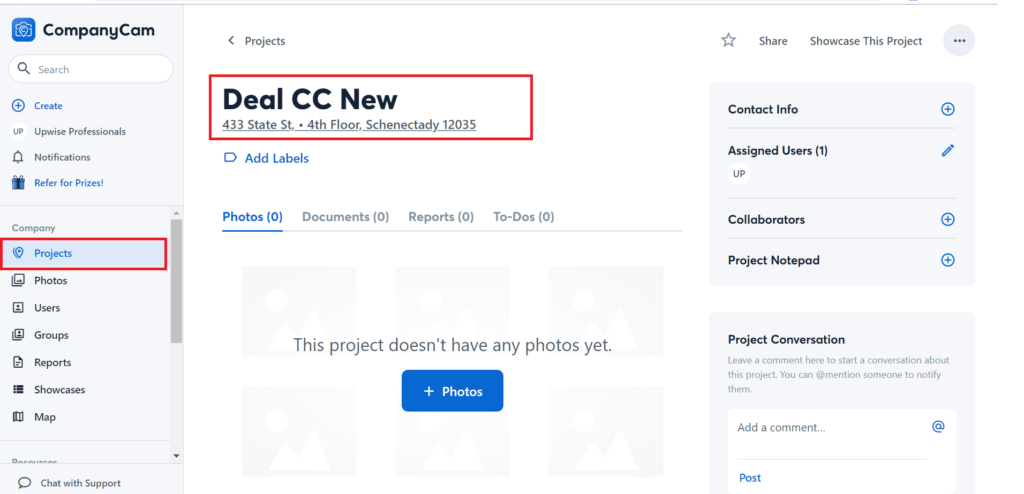
Task: Edit assigned users with pencil icon
Action: [948, 150]
